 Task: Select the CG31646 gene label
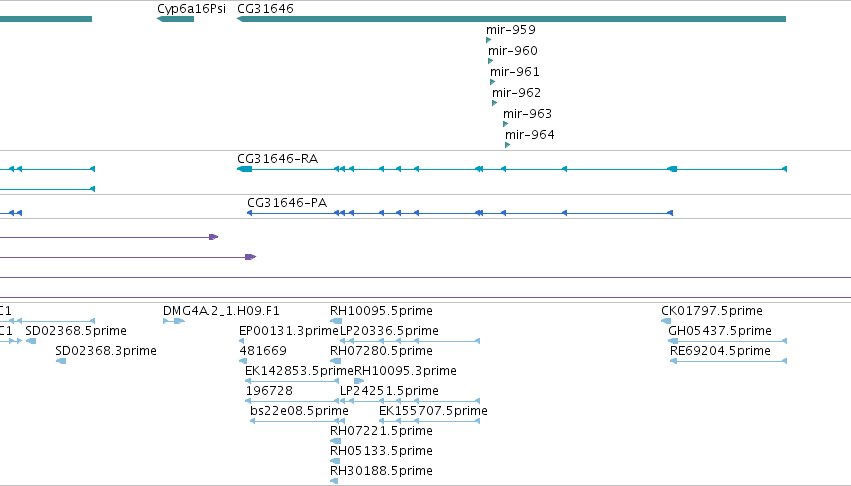pyautogui.click(x=265, y=9)
